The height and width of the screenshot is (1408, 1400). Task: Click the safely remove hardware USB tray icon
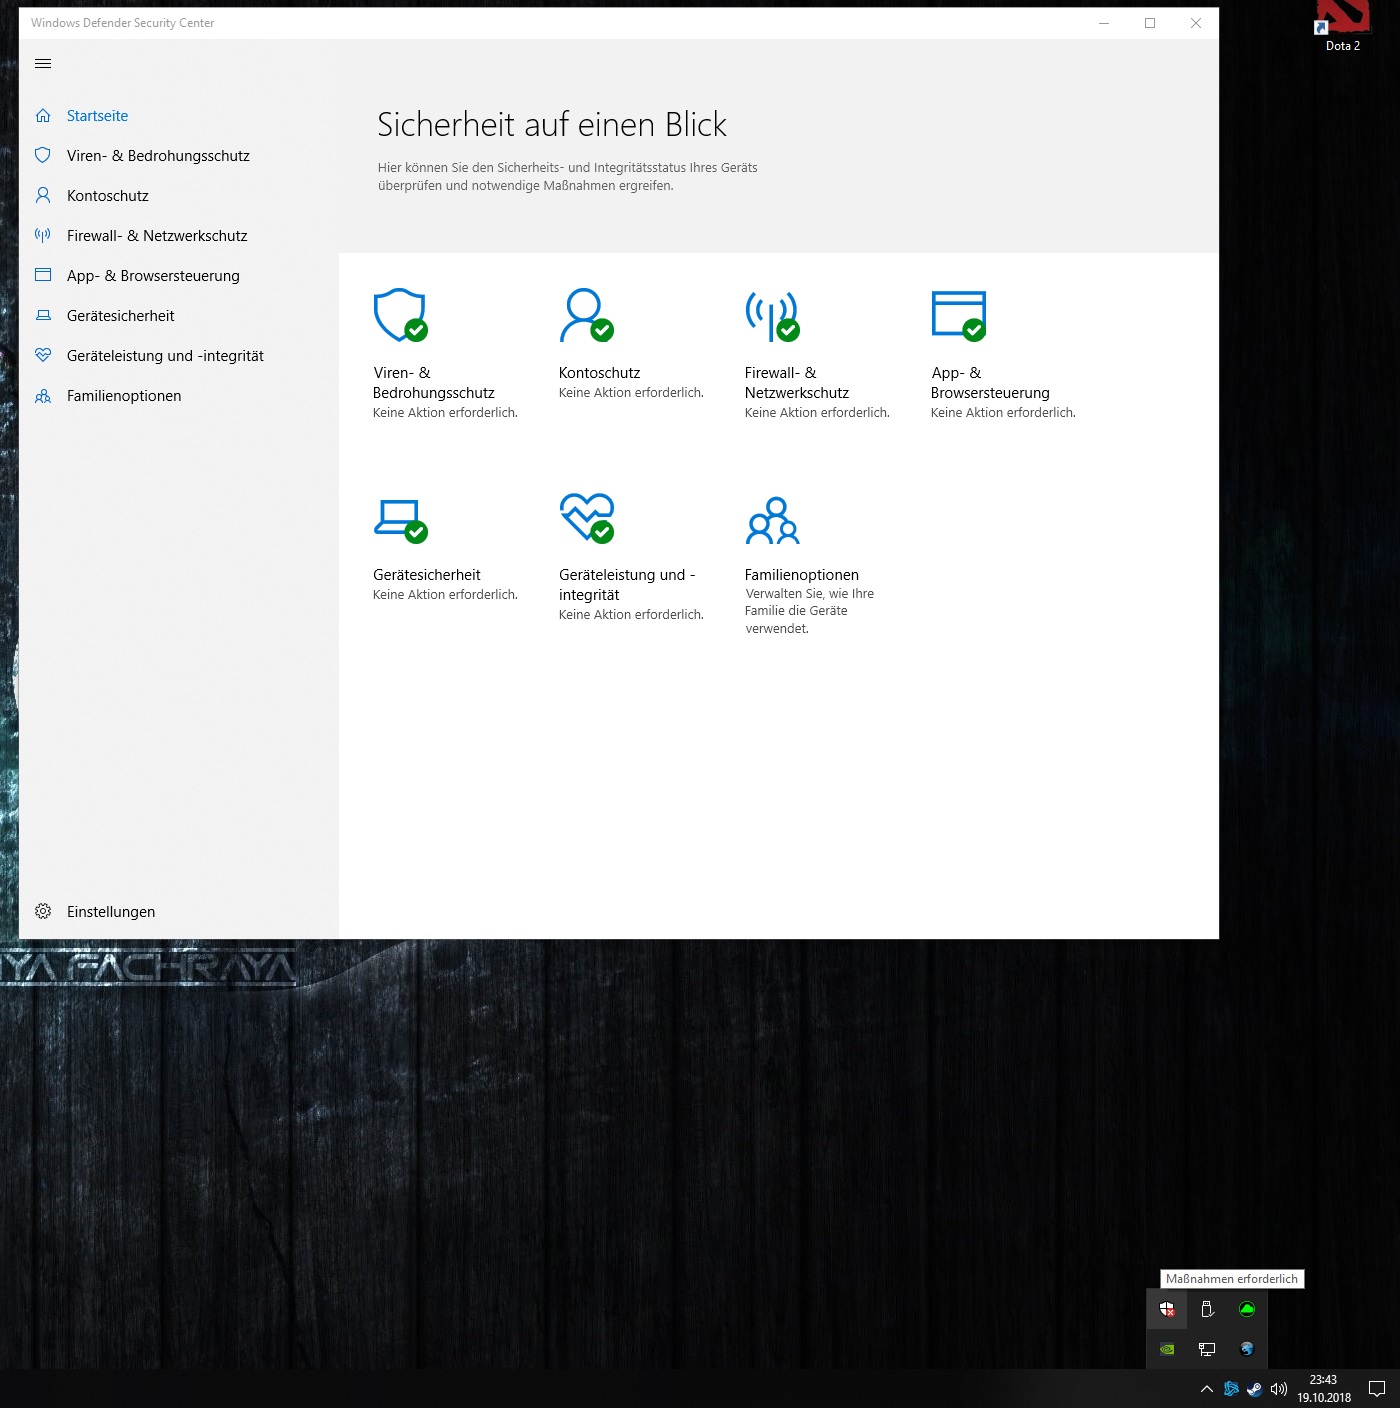point(1207,1309)
